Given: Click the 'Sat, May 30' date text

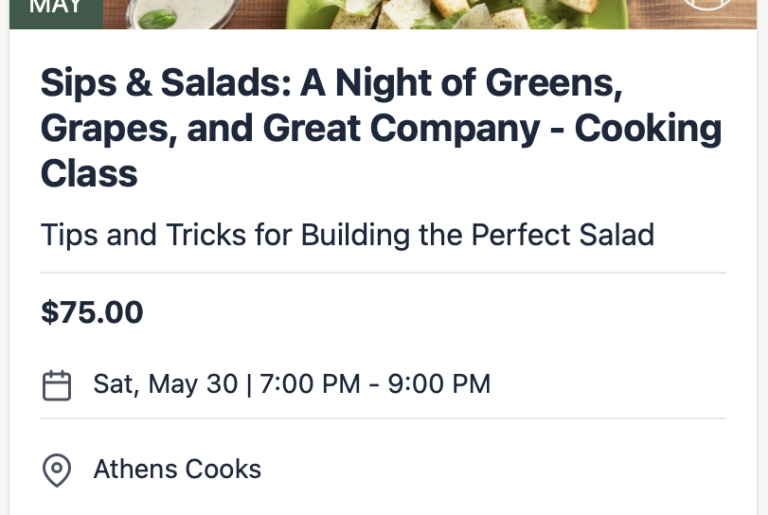Looking at the screenshot, I should point(166,384).
